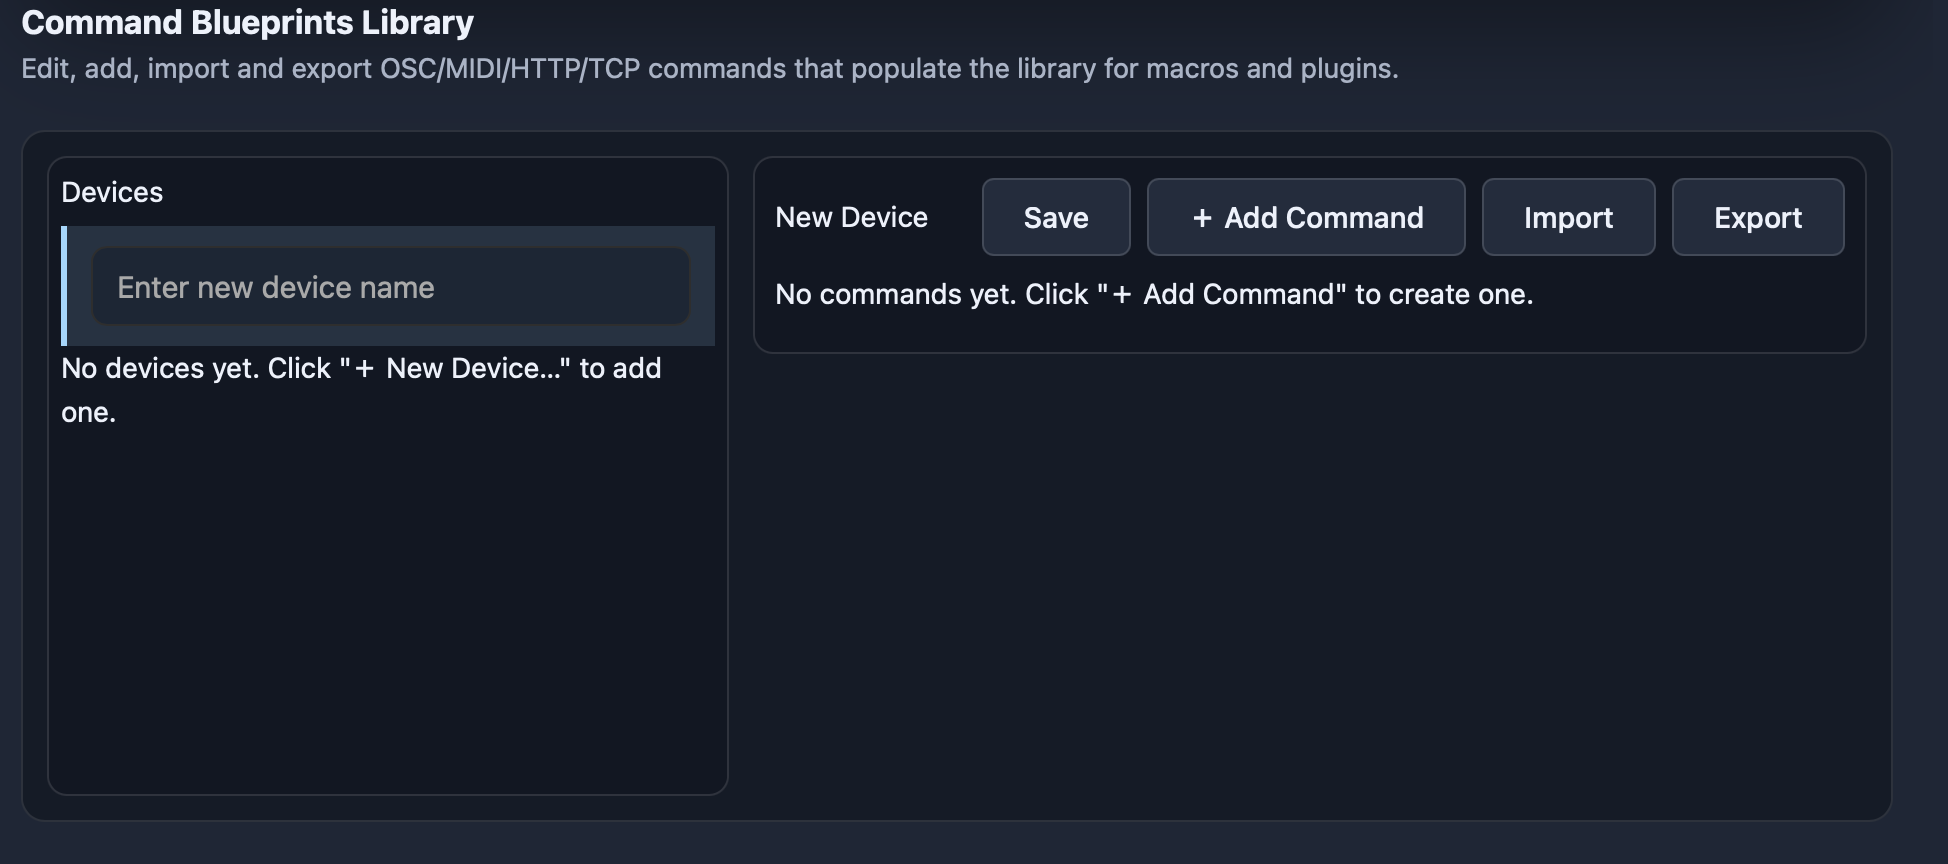Focus the new device name field
This screenshot has height=864, width=1948.
[x=390, y=287]
